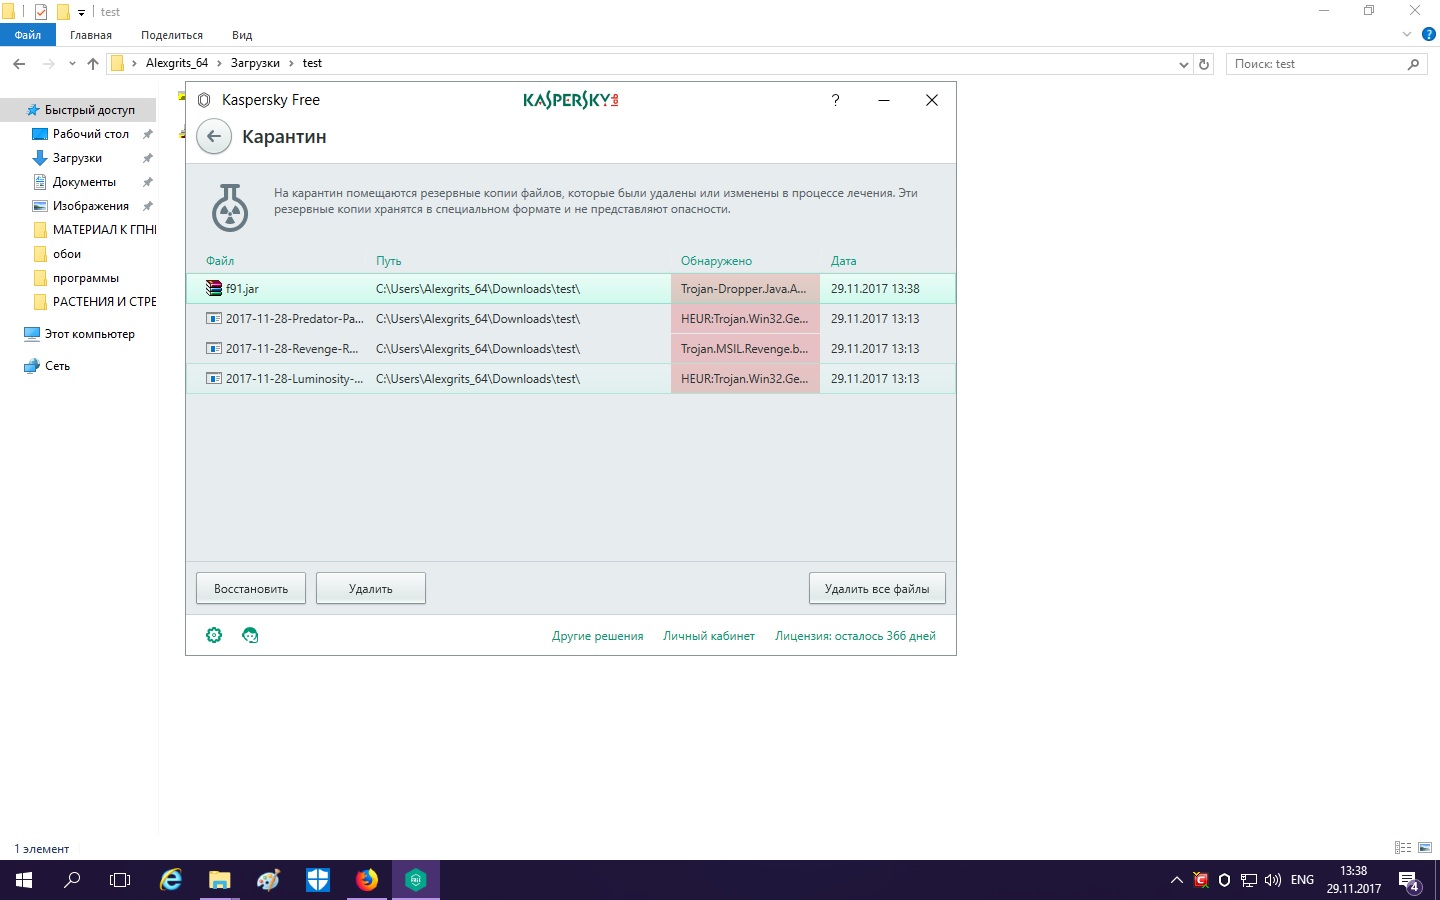Switch to the Главная ribbon tab

click(x=91, y=35)
